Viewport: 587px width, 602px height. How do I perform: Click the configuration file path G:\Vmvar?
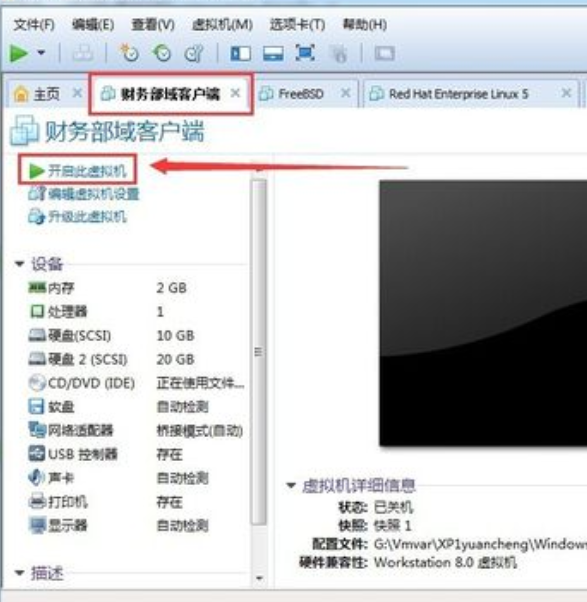(x=480, y=544)
